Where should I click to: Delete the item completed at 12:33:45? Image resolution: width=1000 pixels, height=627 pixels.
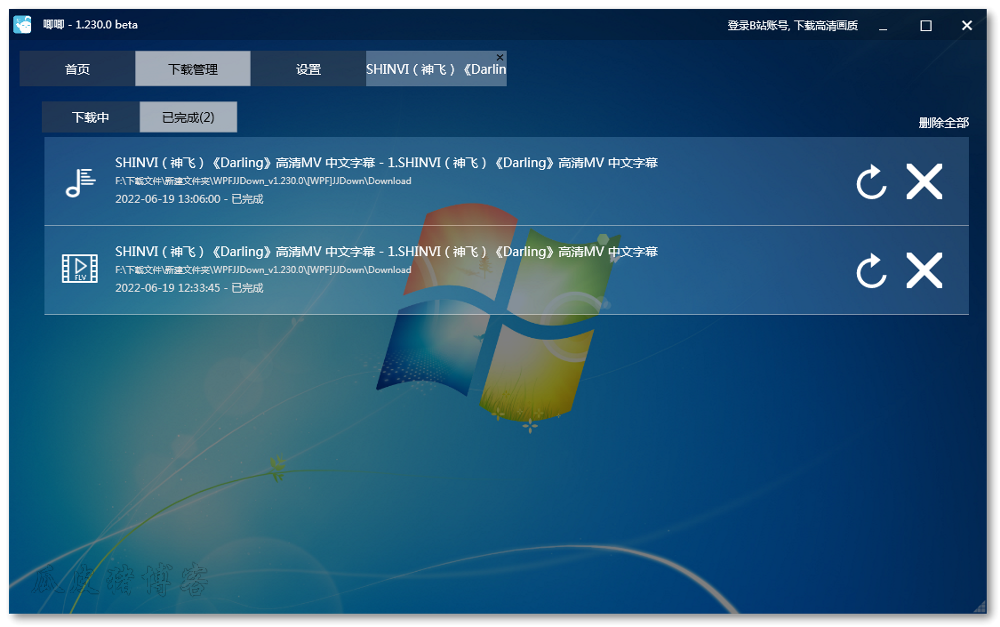tap(924, 270)
